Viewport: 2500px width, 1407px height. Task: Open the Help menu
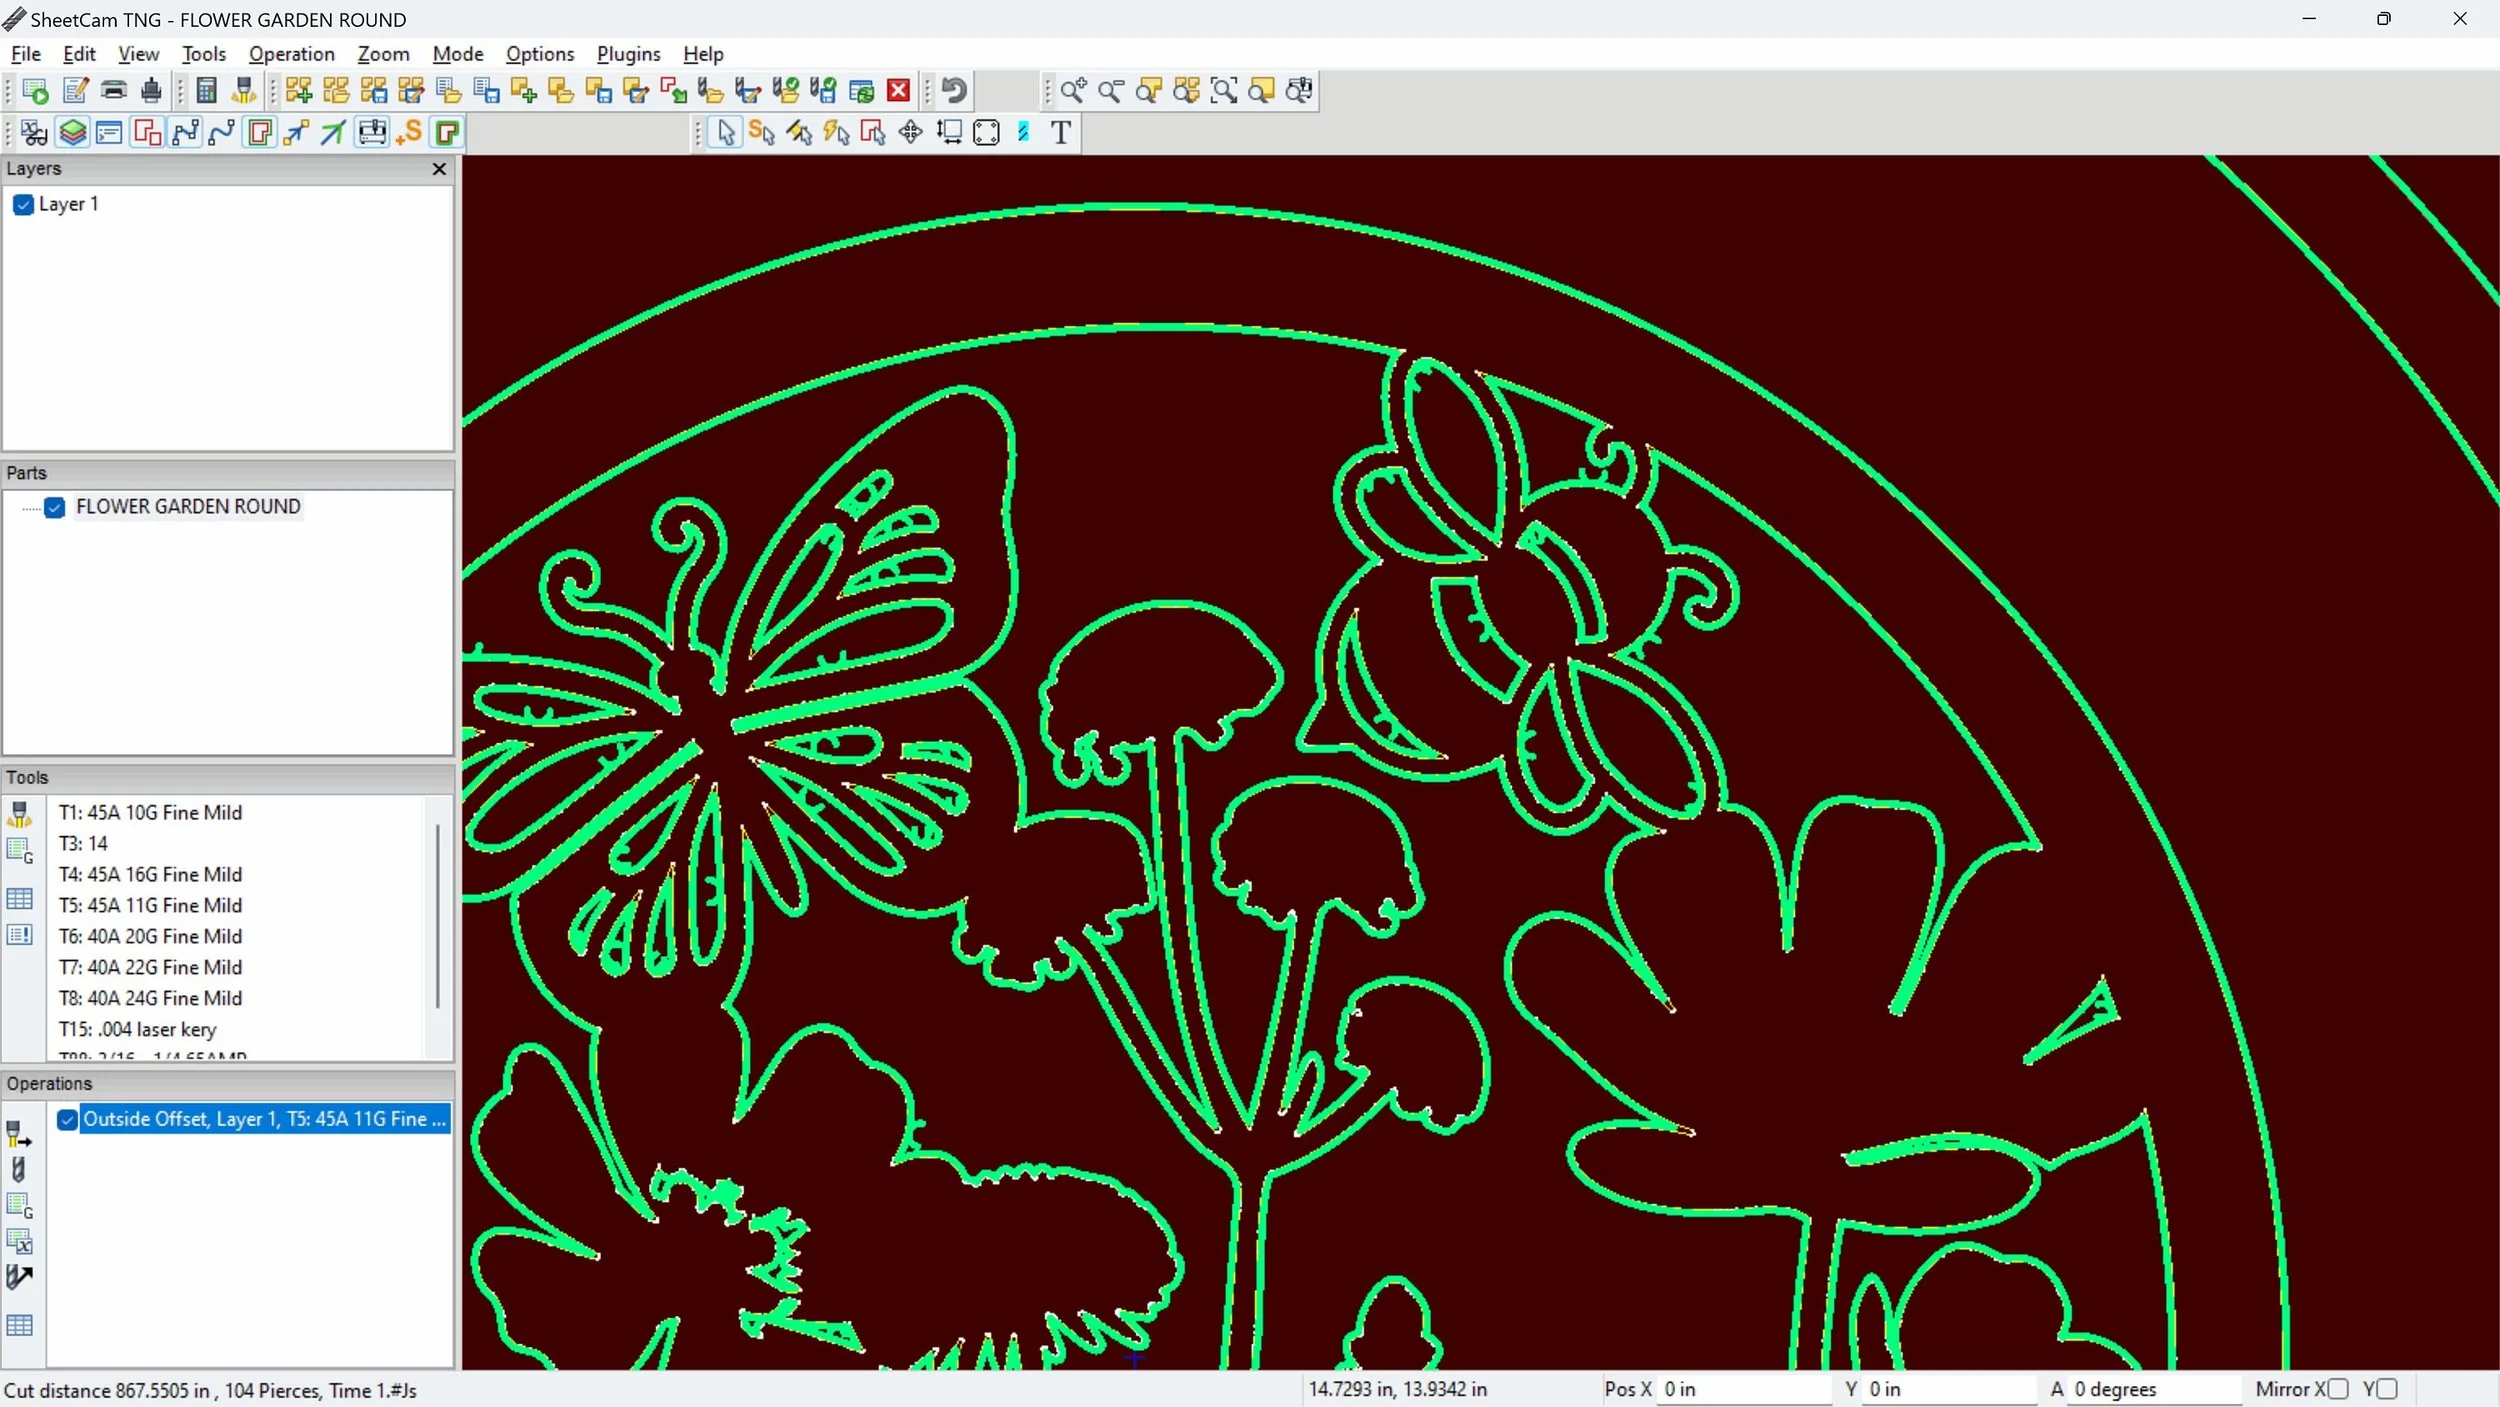tap(703, 54)
